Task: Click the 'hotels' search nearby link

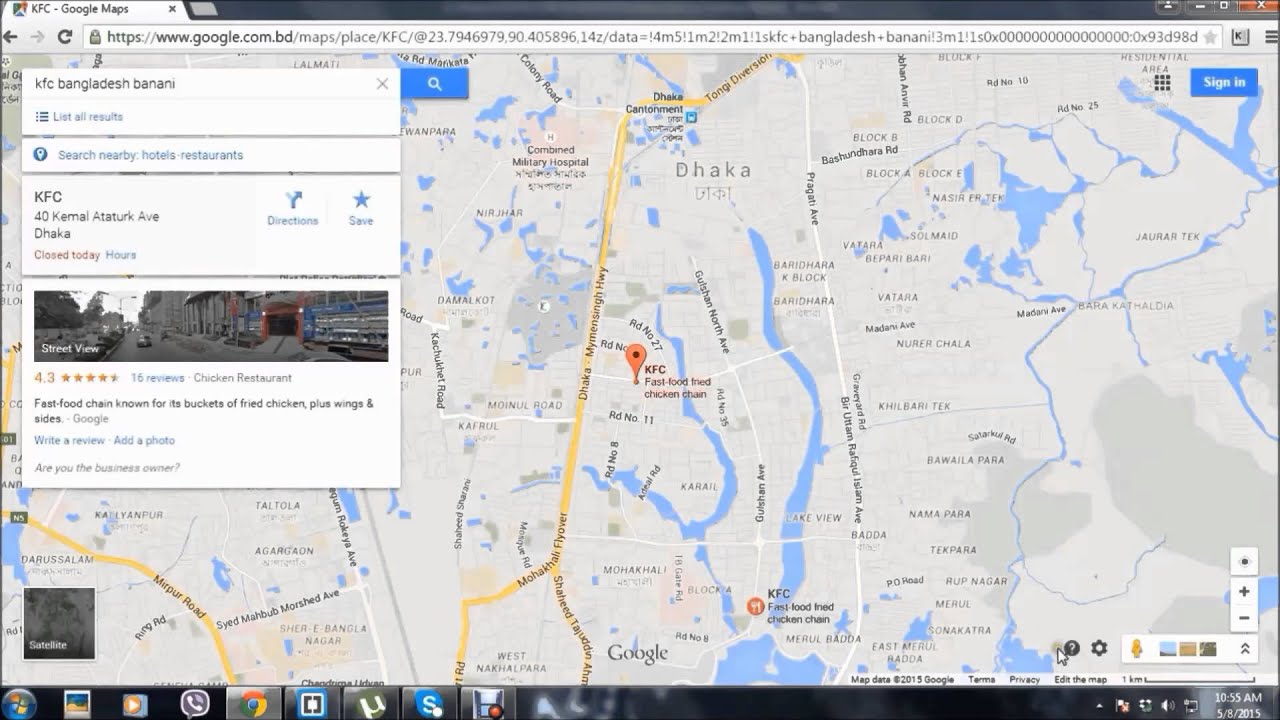Action: coord(160,155)
